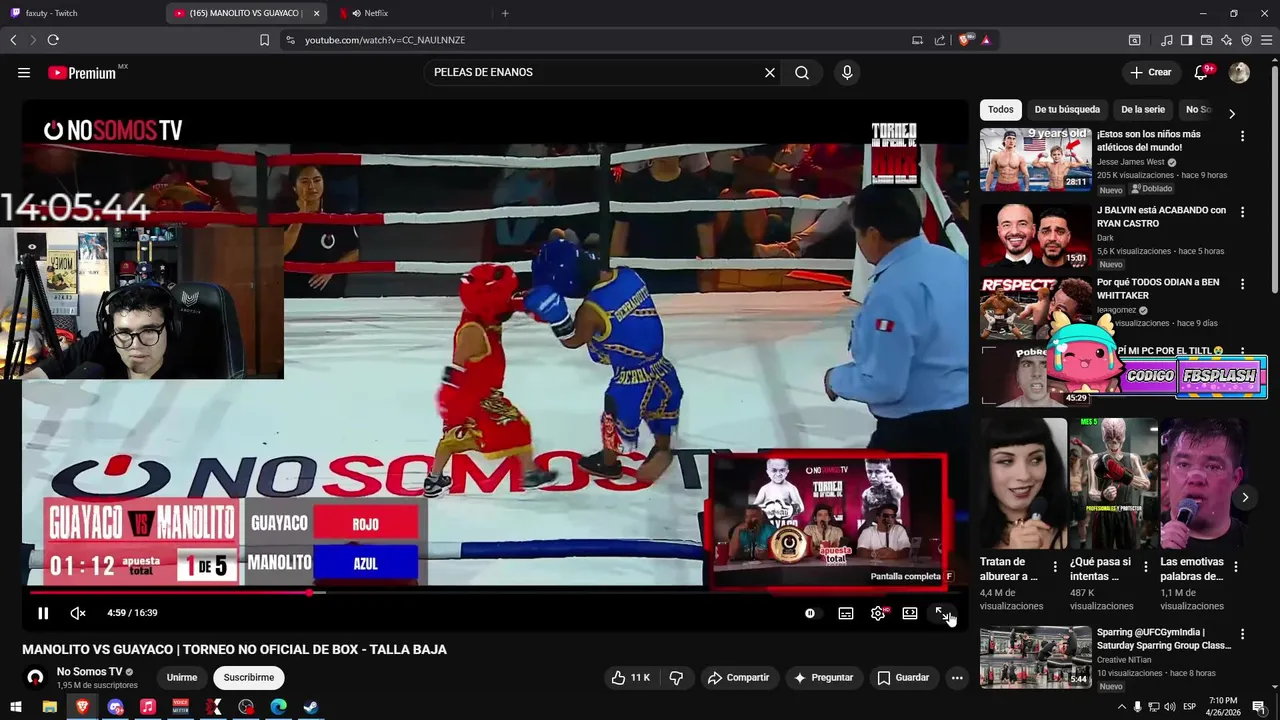This screenshot has width=1280, height=720.
Task: Like the video with the 11 K thumbs-up
Action: 631,678
